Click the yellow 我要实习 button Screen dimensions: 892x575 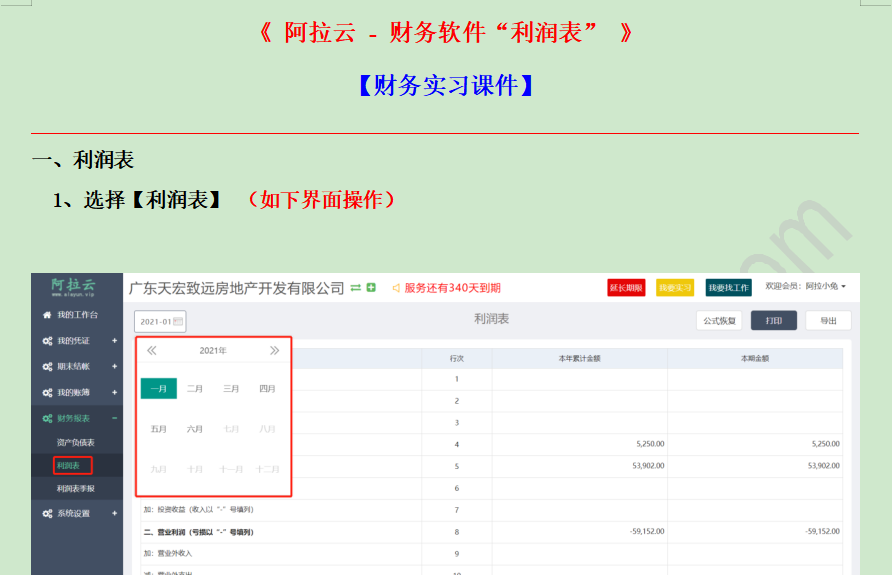click(x=675, y=288)
